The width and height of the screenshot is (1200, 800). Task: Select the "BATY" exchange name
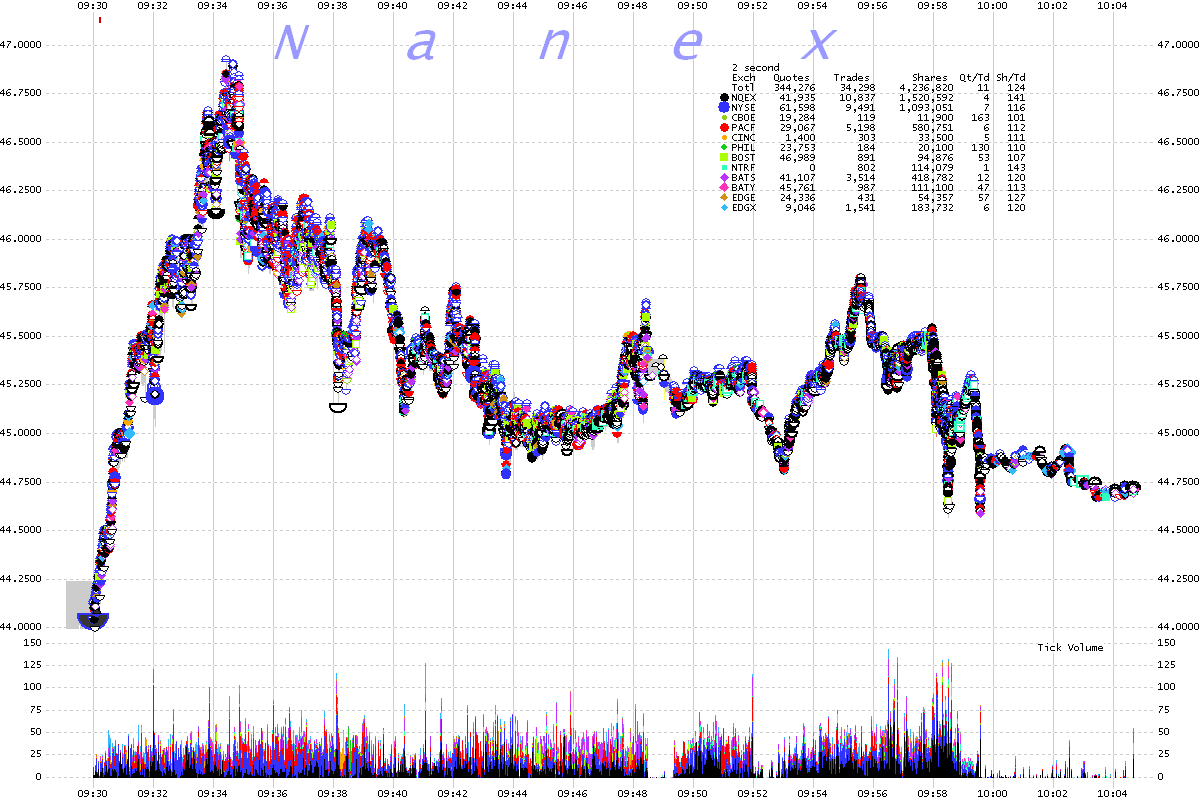(x=744, y=187)
